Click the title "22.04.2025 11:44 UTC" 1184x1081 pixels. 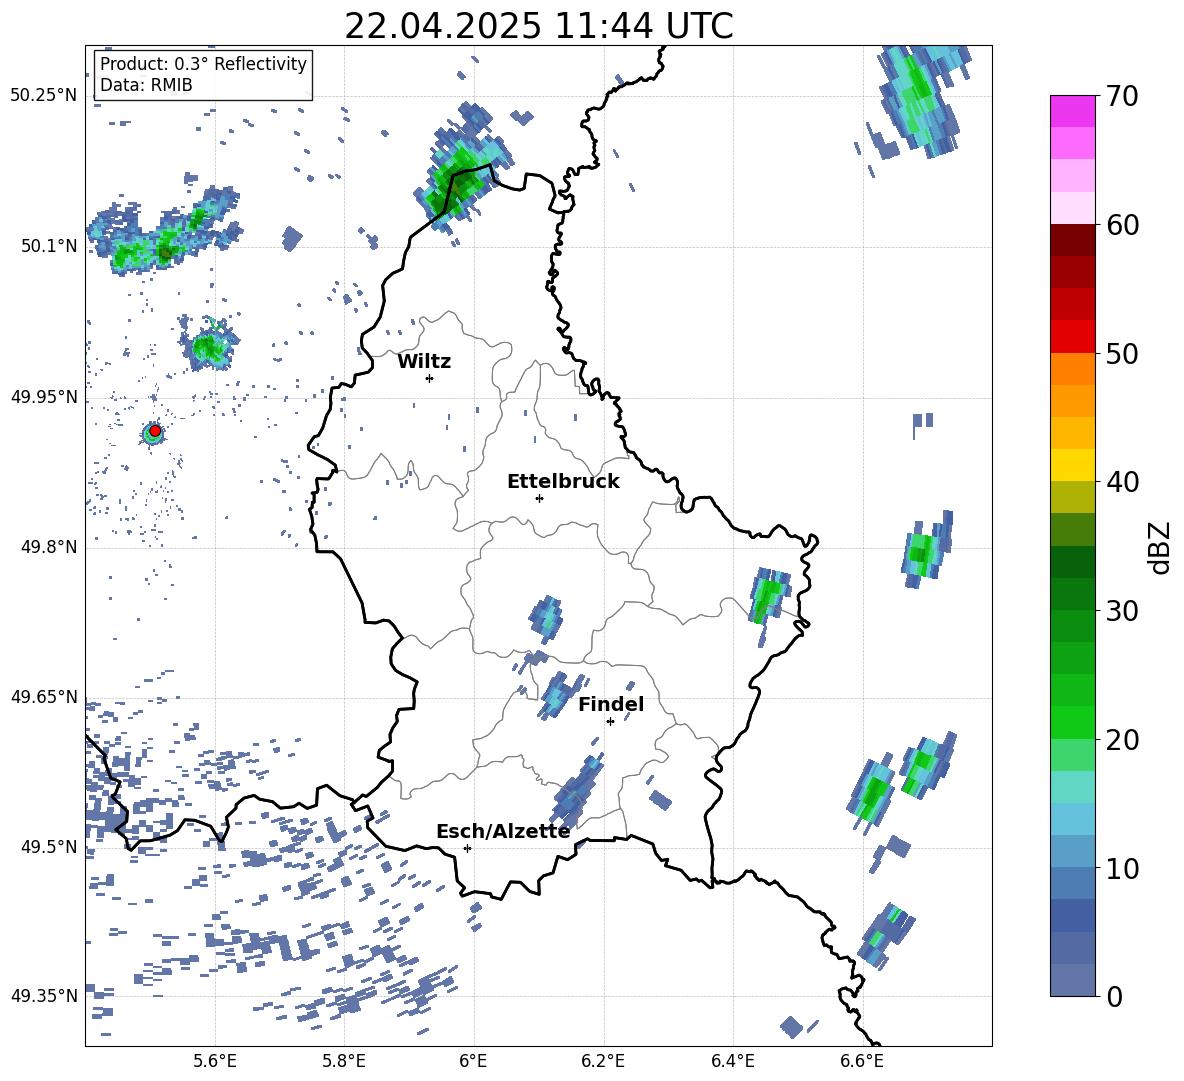point(538,27)
